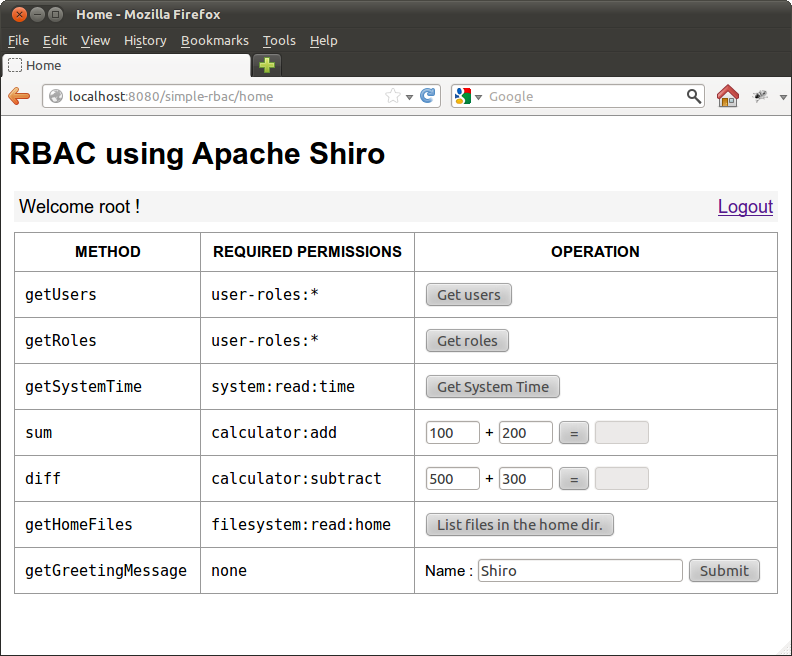
Task: Select the Home tab
Action: click(x=125, y=66)
